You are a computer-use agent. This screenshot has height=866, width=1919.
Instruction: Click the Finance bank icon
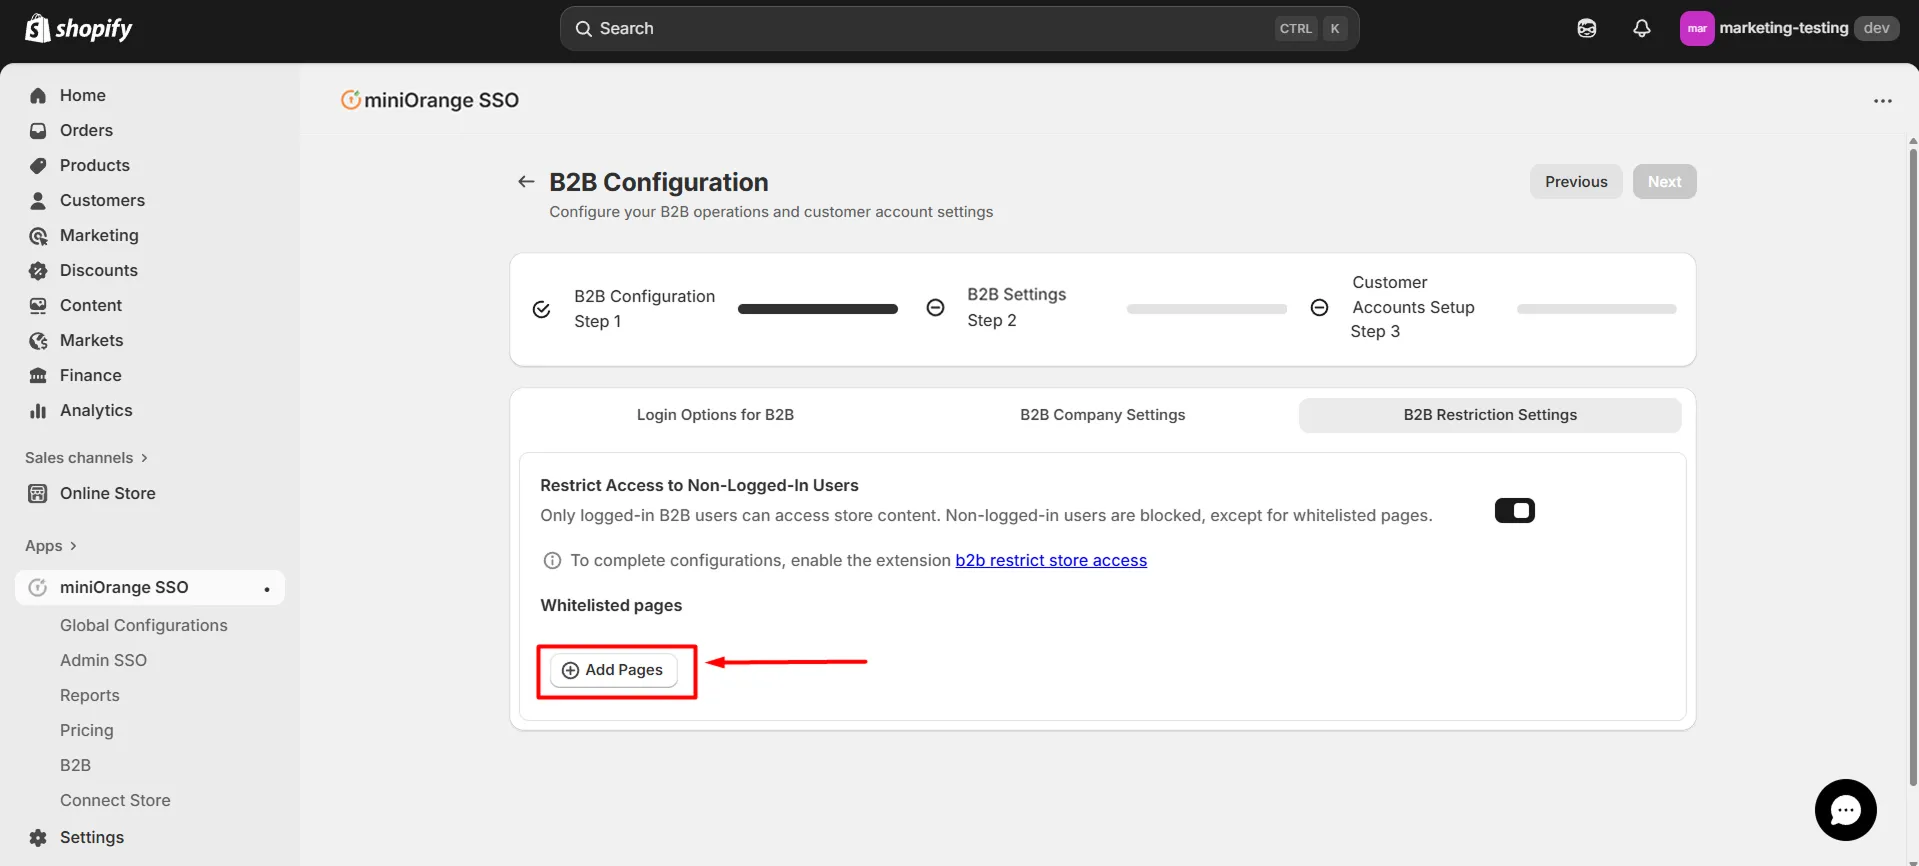click(x=38, y=376)
